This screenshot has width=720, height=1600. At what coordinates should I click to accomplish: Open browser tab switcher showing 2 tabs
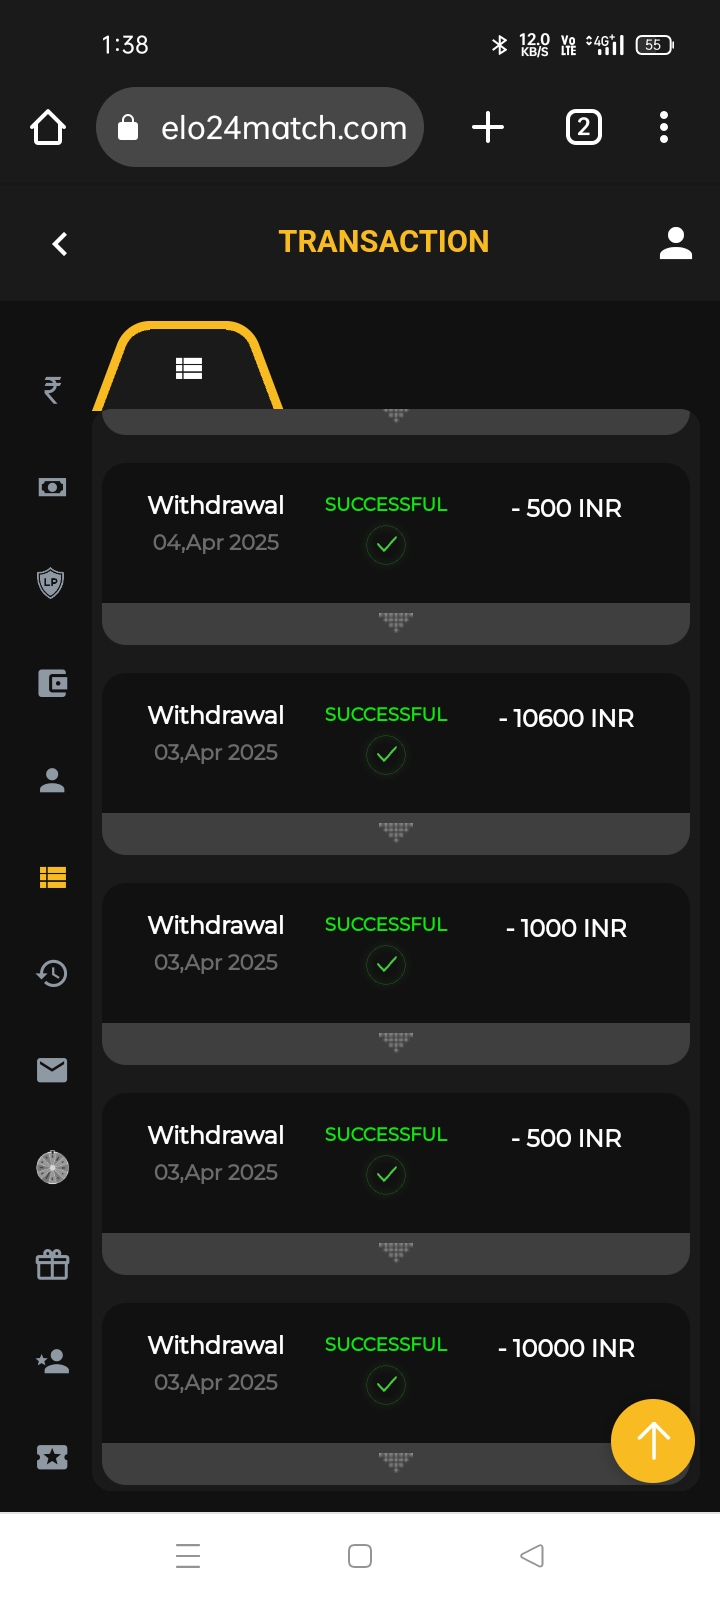pyautogui.click(x=584, y=127)
